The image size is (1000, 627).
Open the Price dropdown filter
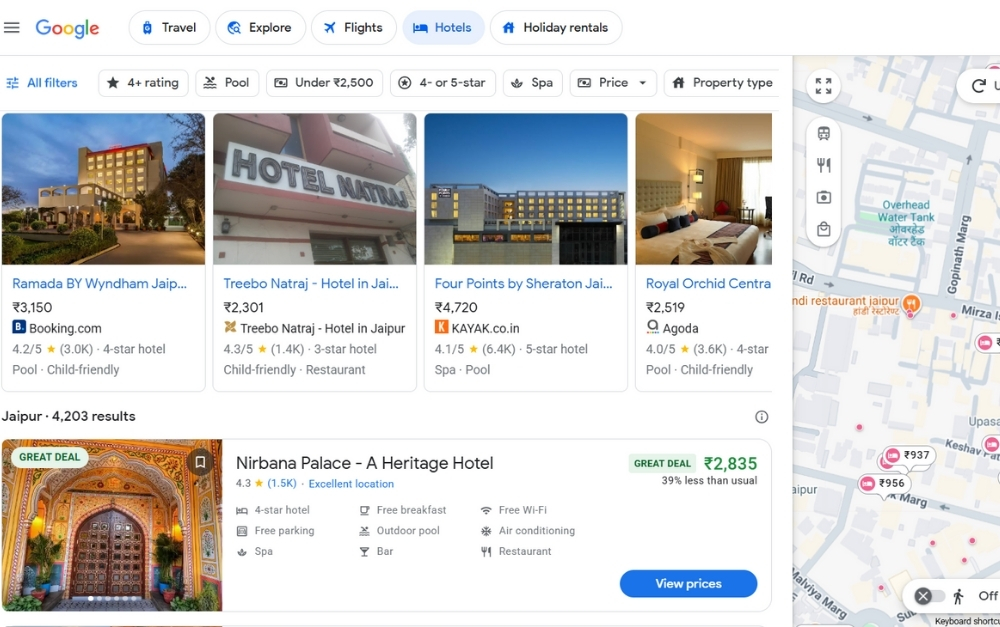click(x=613, y=82)
